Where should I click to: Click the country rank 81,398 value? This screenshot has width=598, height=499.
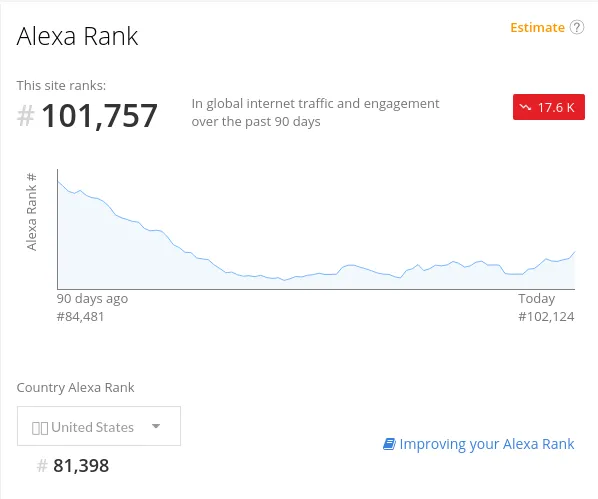click(81, 466)
